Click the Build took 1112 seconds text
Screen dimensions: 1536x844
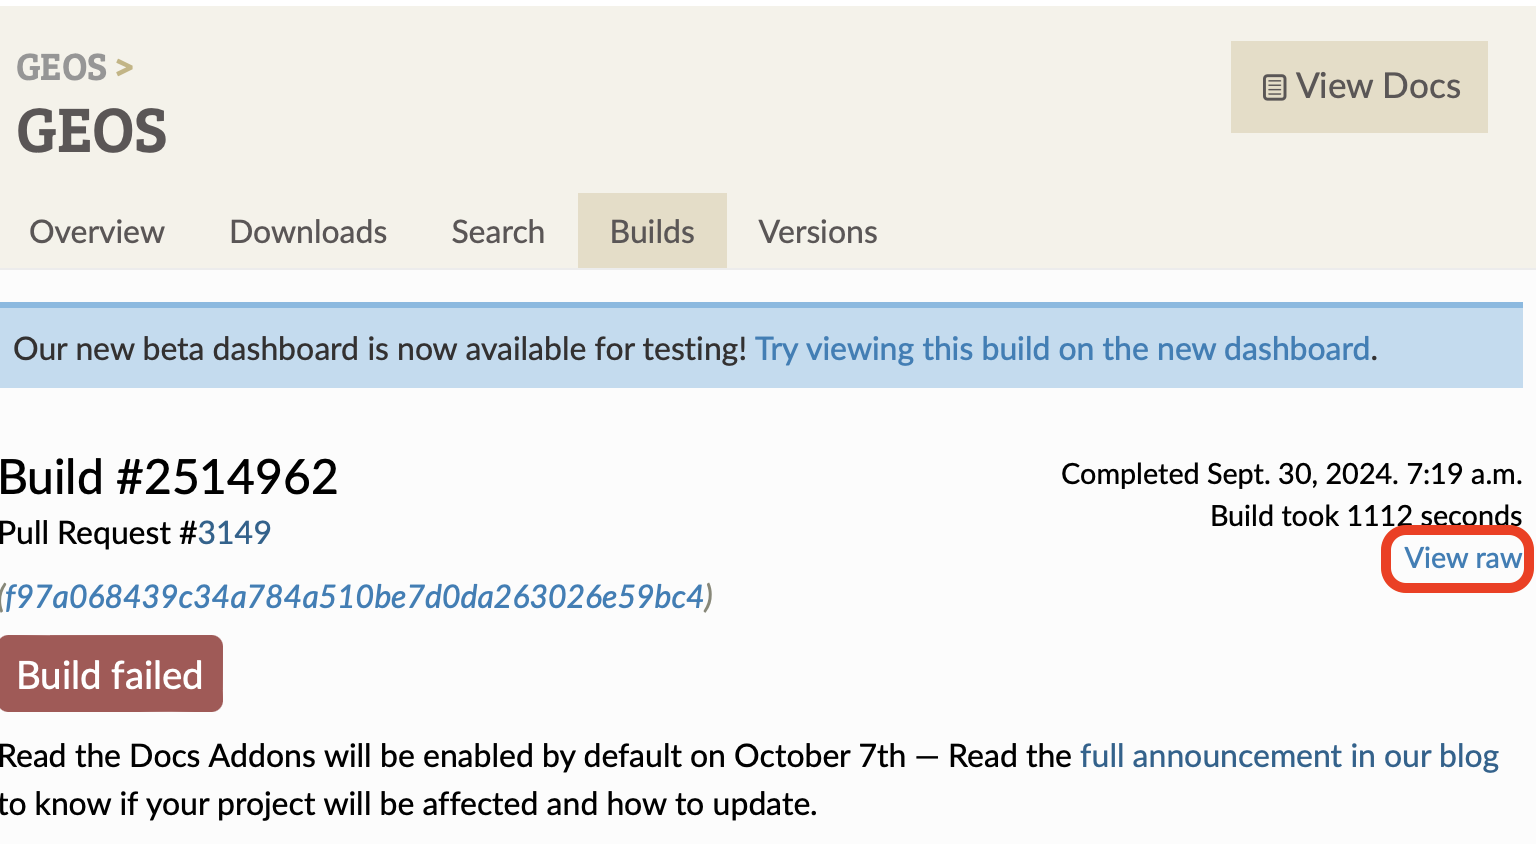[x=1365, y=516]
